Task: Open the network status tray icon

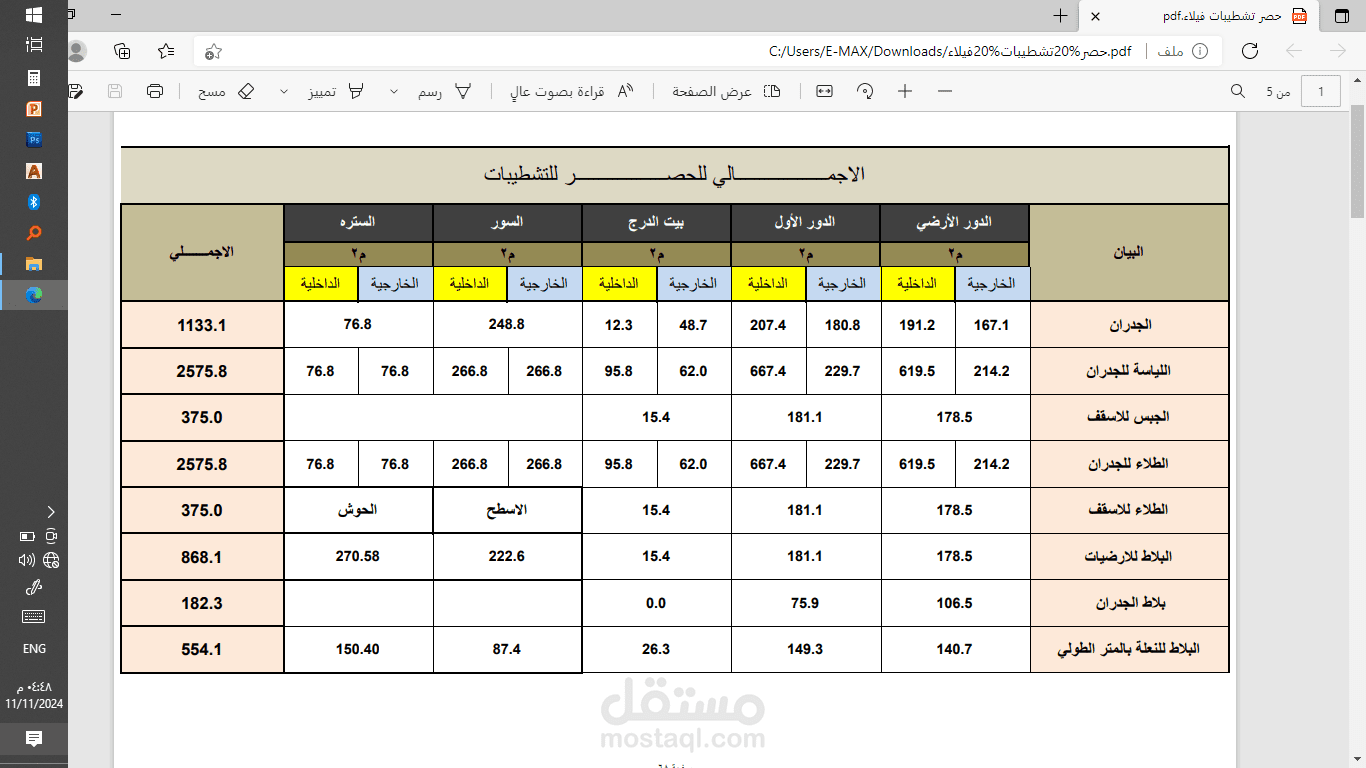Action: coord(51,560)
